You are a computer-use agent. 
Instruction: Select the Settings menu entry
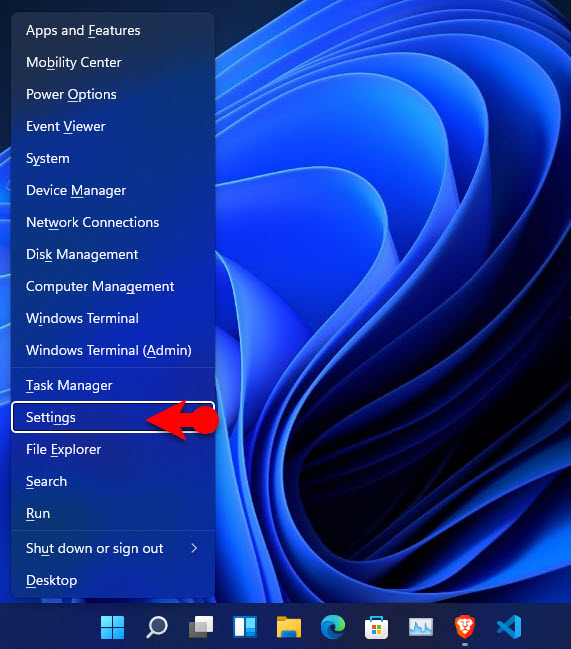(113, 417)
